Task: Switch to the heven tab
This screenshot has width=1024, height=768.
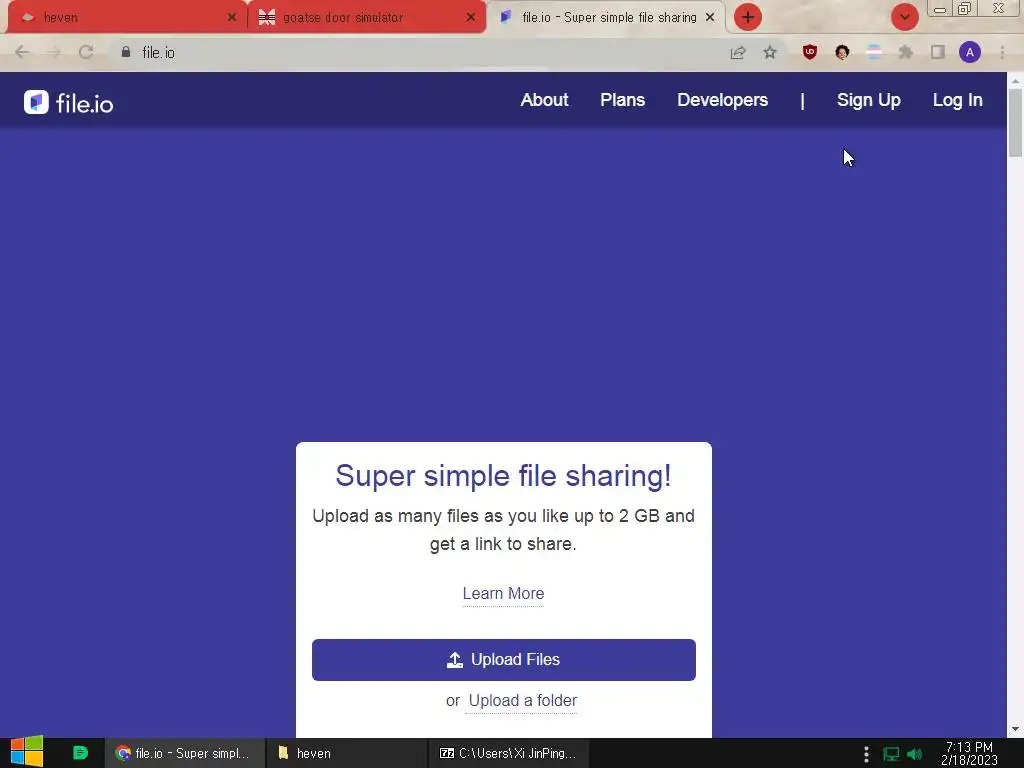Action: (127, 18)
